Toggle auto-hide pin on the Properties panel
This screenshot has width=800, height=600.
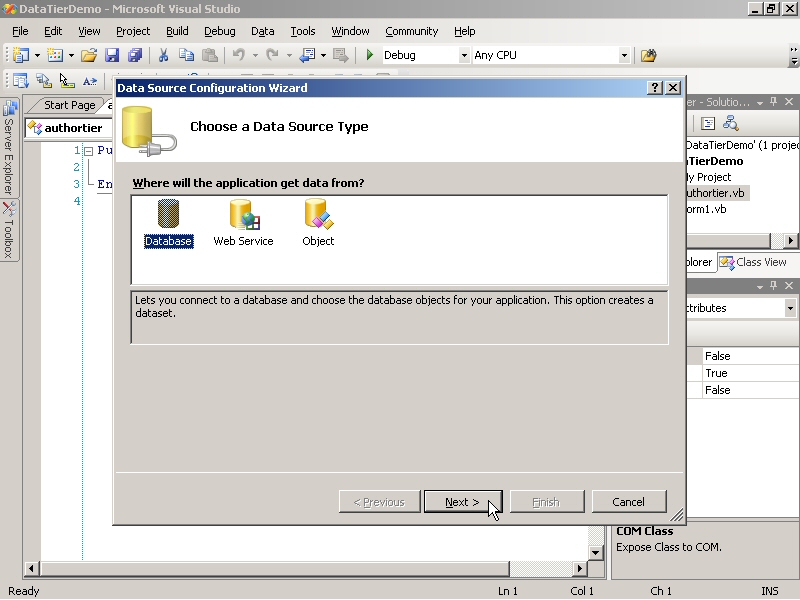pos(774,286)
